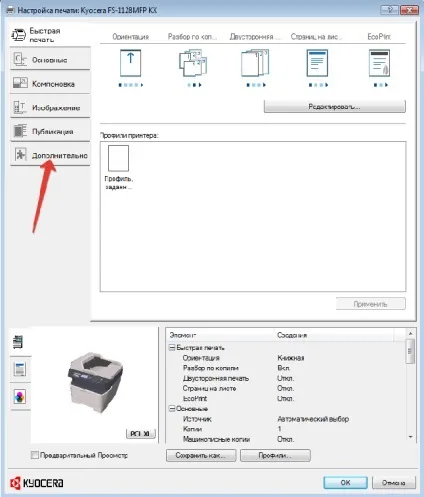Click the settings list scroll up arrow

pyautogui.click(x=410, y=333)
